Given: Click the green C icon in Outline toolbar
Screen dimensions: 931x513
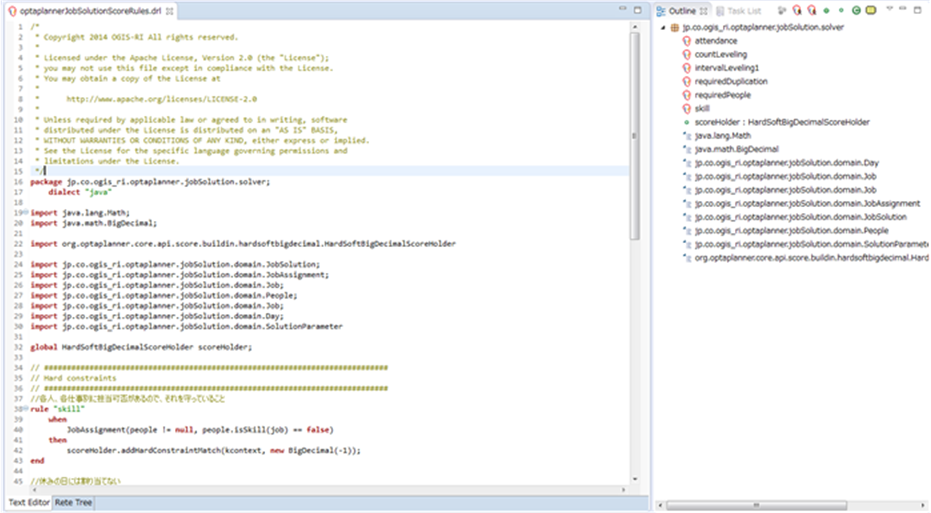Looking at the screenshot, I should 856,11.
